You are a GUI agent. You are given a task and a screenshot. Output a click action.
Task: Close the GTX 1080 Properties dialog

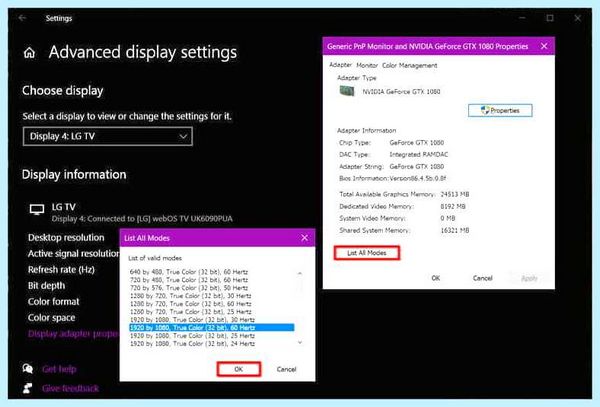(x=544, y=46)
